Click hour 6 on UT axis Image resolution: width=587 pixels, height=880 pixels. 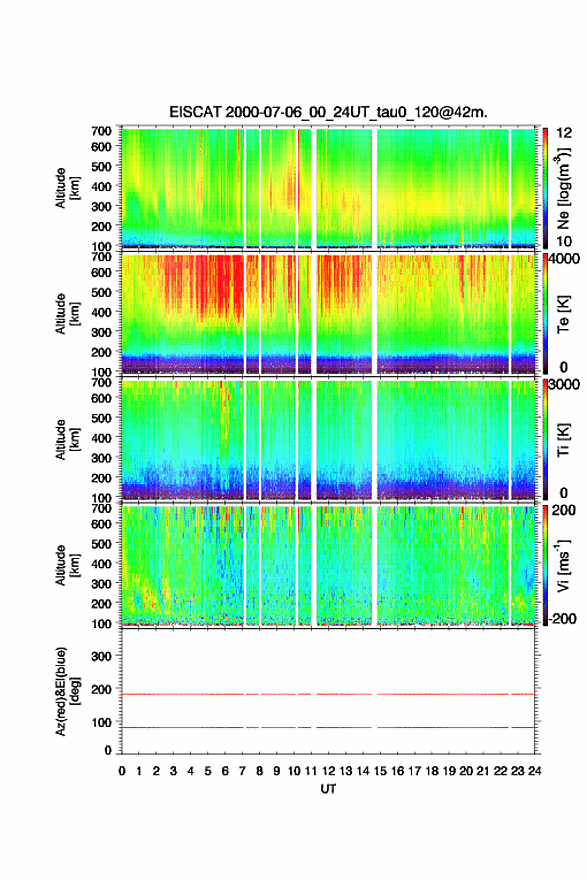[225, 771]
